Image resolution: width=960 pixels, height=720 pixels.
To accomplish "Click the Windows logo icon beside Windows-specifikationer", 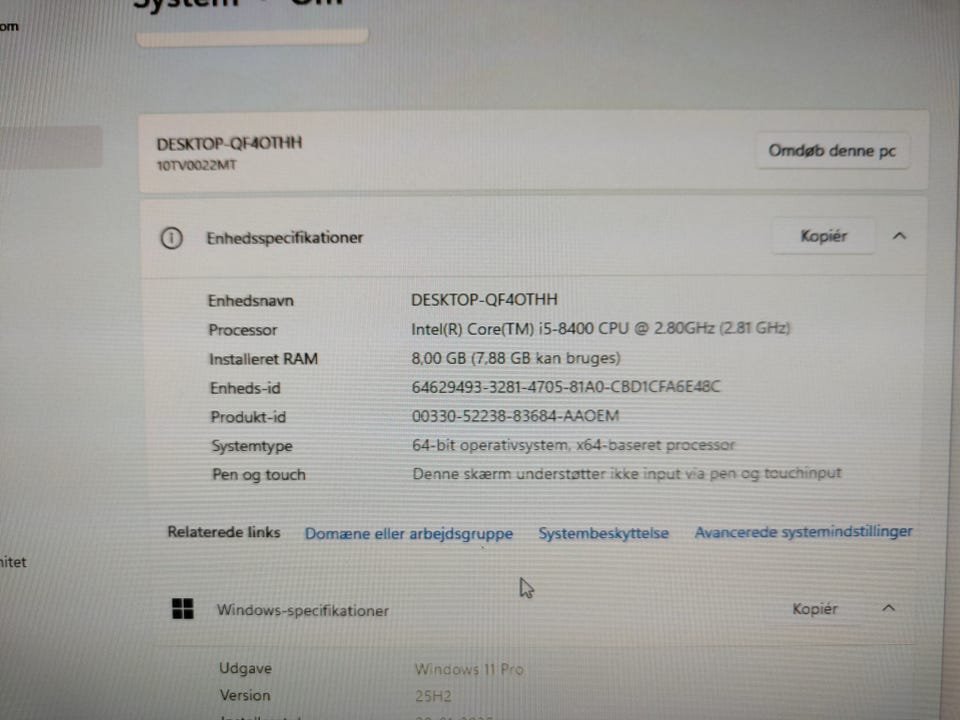I will click(x=182, y=609).
